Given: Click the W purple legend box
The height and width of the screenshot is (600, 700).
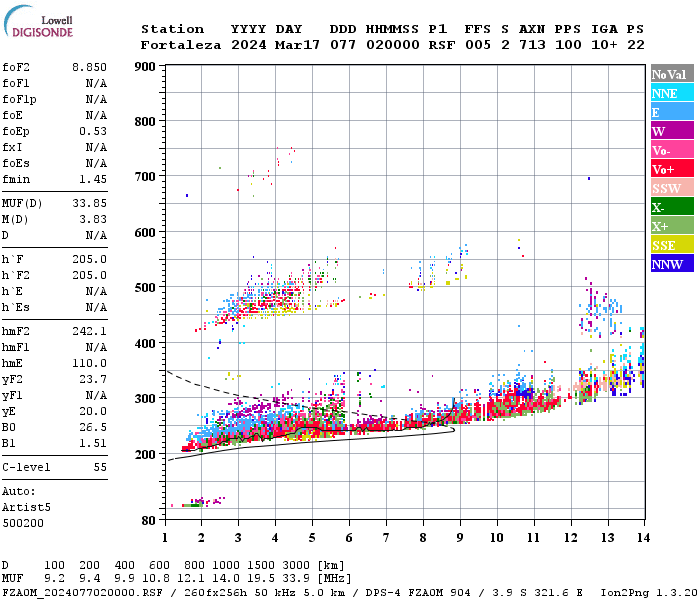Looking at the screenshot, I should click(x=672, y=131).
